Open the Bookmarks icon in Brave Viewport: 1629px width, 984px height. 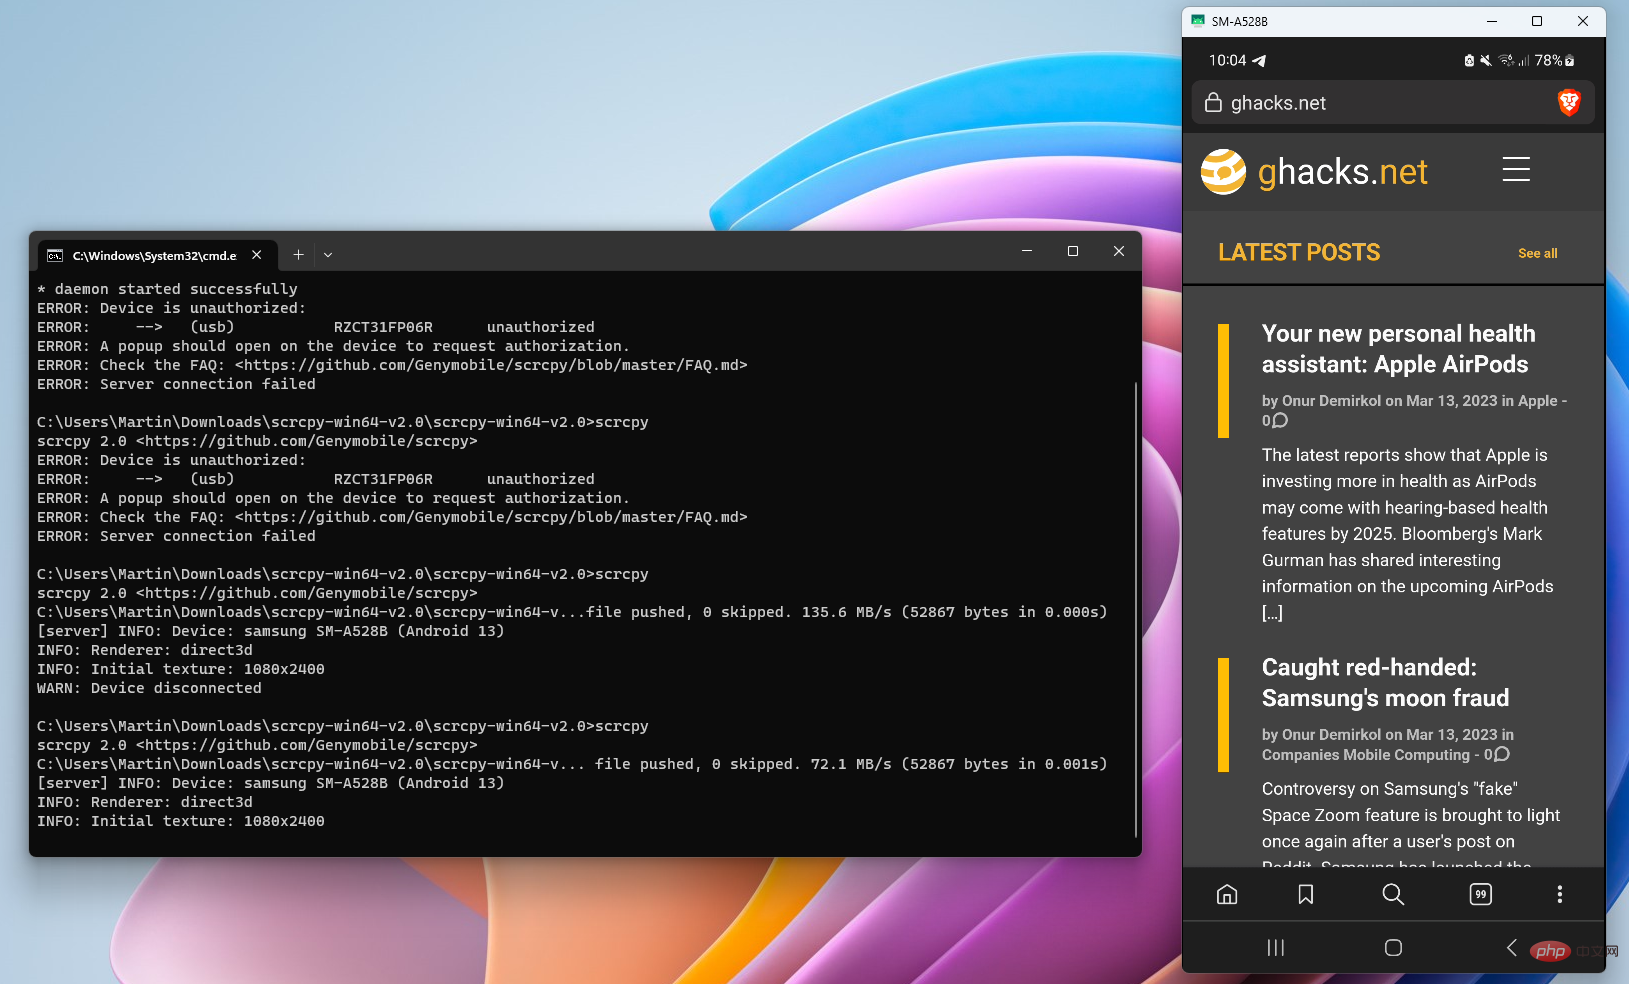coord(1305,894)
